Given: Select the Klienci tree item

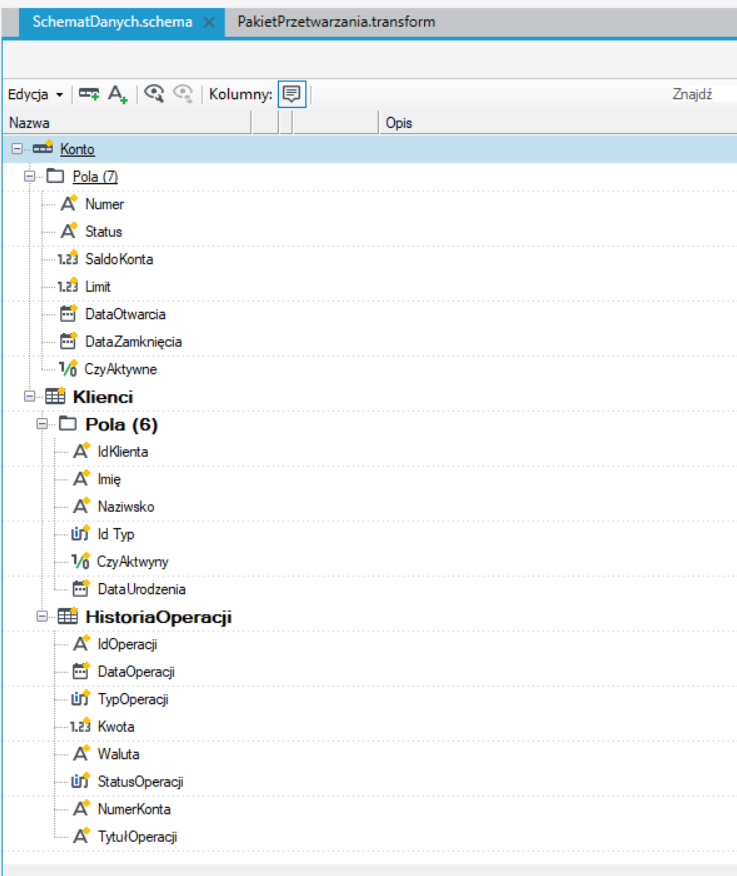Looking at the screenshot, I should pyautogui.click(x=103, y=397).
